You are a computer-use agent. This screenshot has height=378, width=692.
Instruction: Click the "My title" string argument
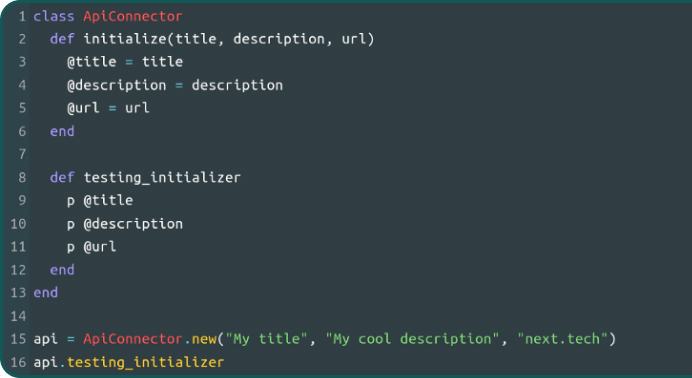coord(266,339)
